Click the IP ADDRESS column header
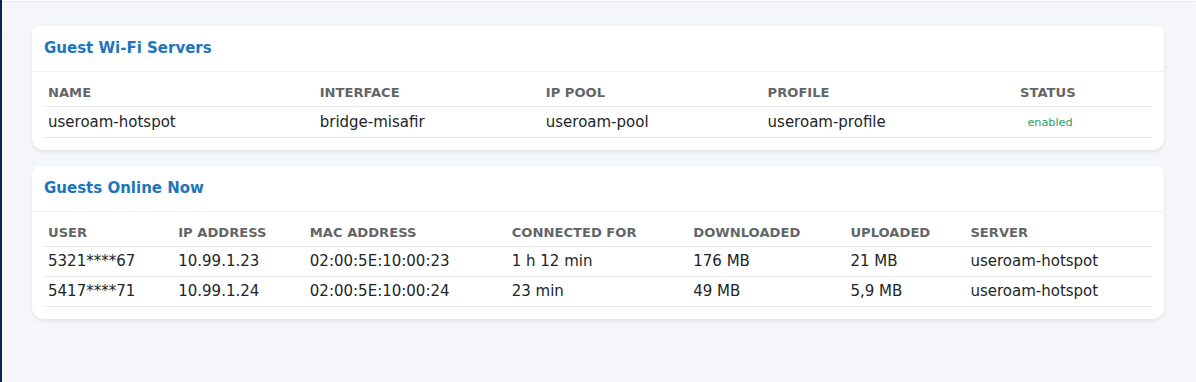 click(222, 233)
